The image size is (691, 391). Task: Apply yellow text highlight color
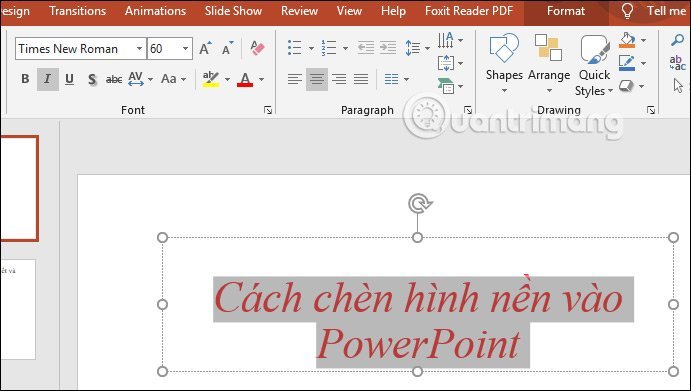click(x=211, y=79)
